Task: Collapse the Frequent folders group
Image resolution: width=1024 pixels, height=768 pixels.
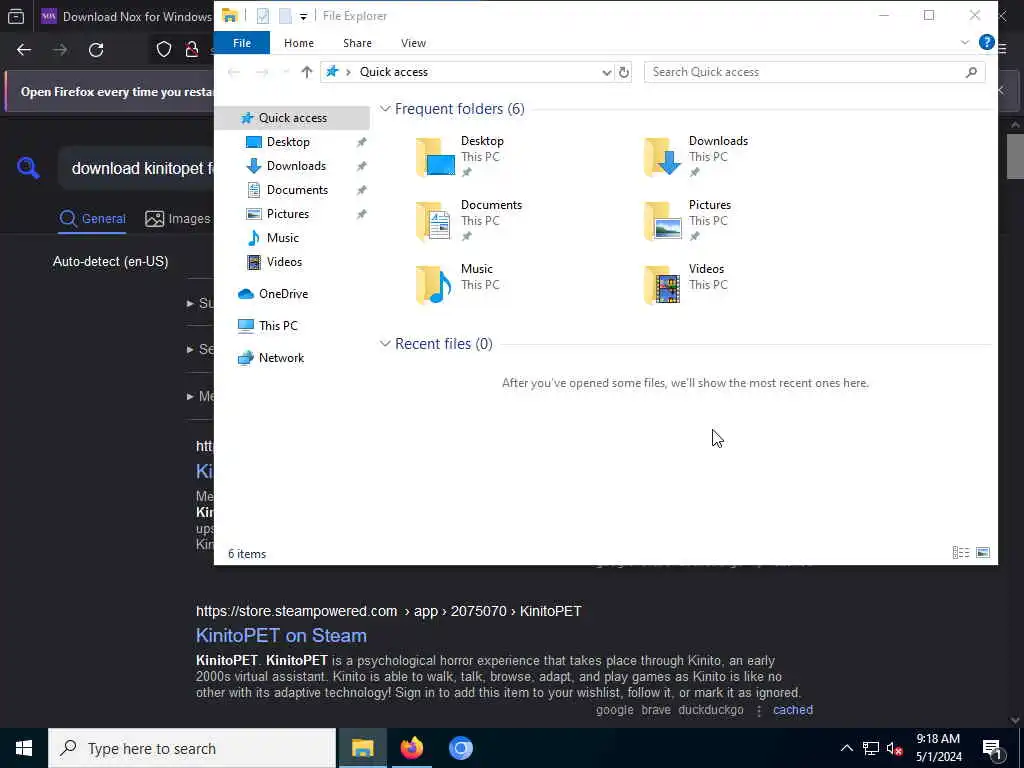Action: [385, 109]
